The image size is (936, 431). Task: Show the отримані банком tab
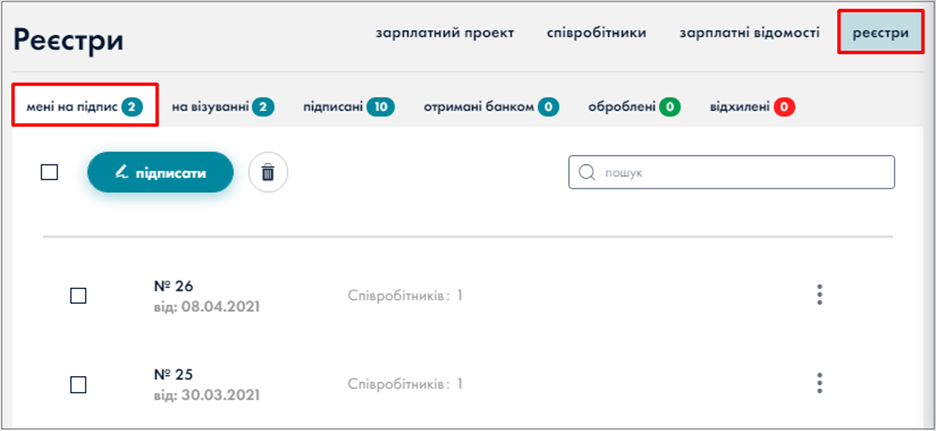478,106
